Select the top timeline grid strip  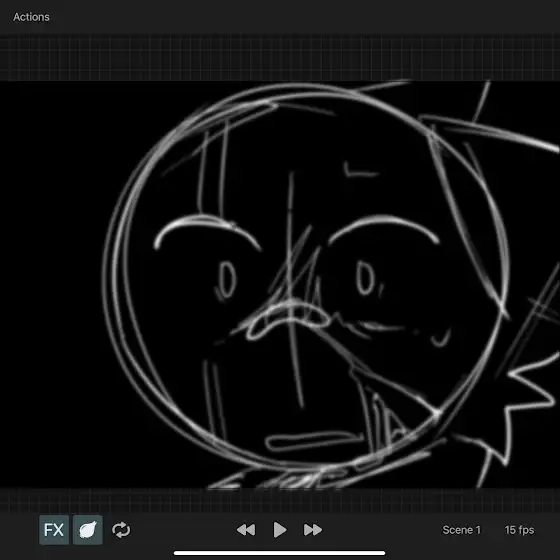click(x=280, y=58)
